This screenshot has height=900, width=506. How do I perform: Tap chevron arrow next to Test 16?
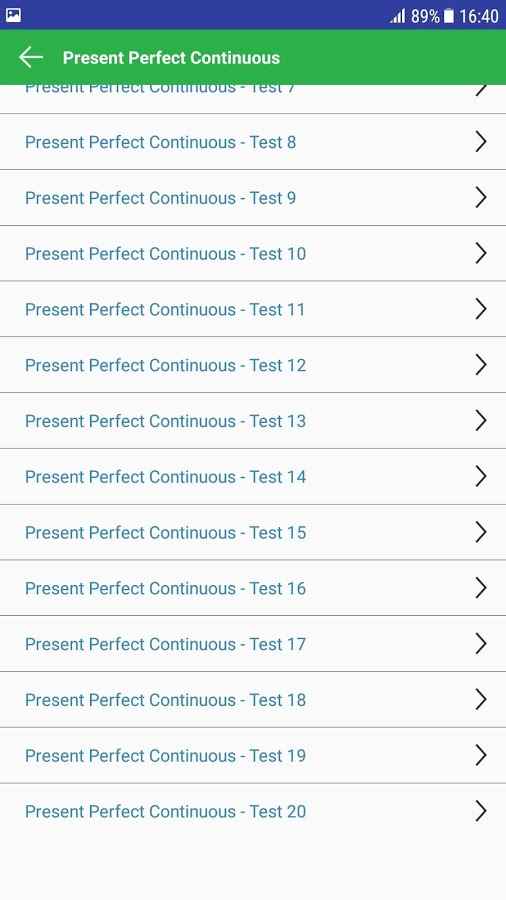[x=481, y=588]
